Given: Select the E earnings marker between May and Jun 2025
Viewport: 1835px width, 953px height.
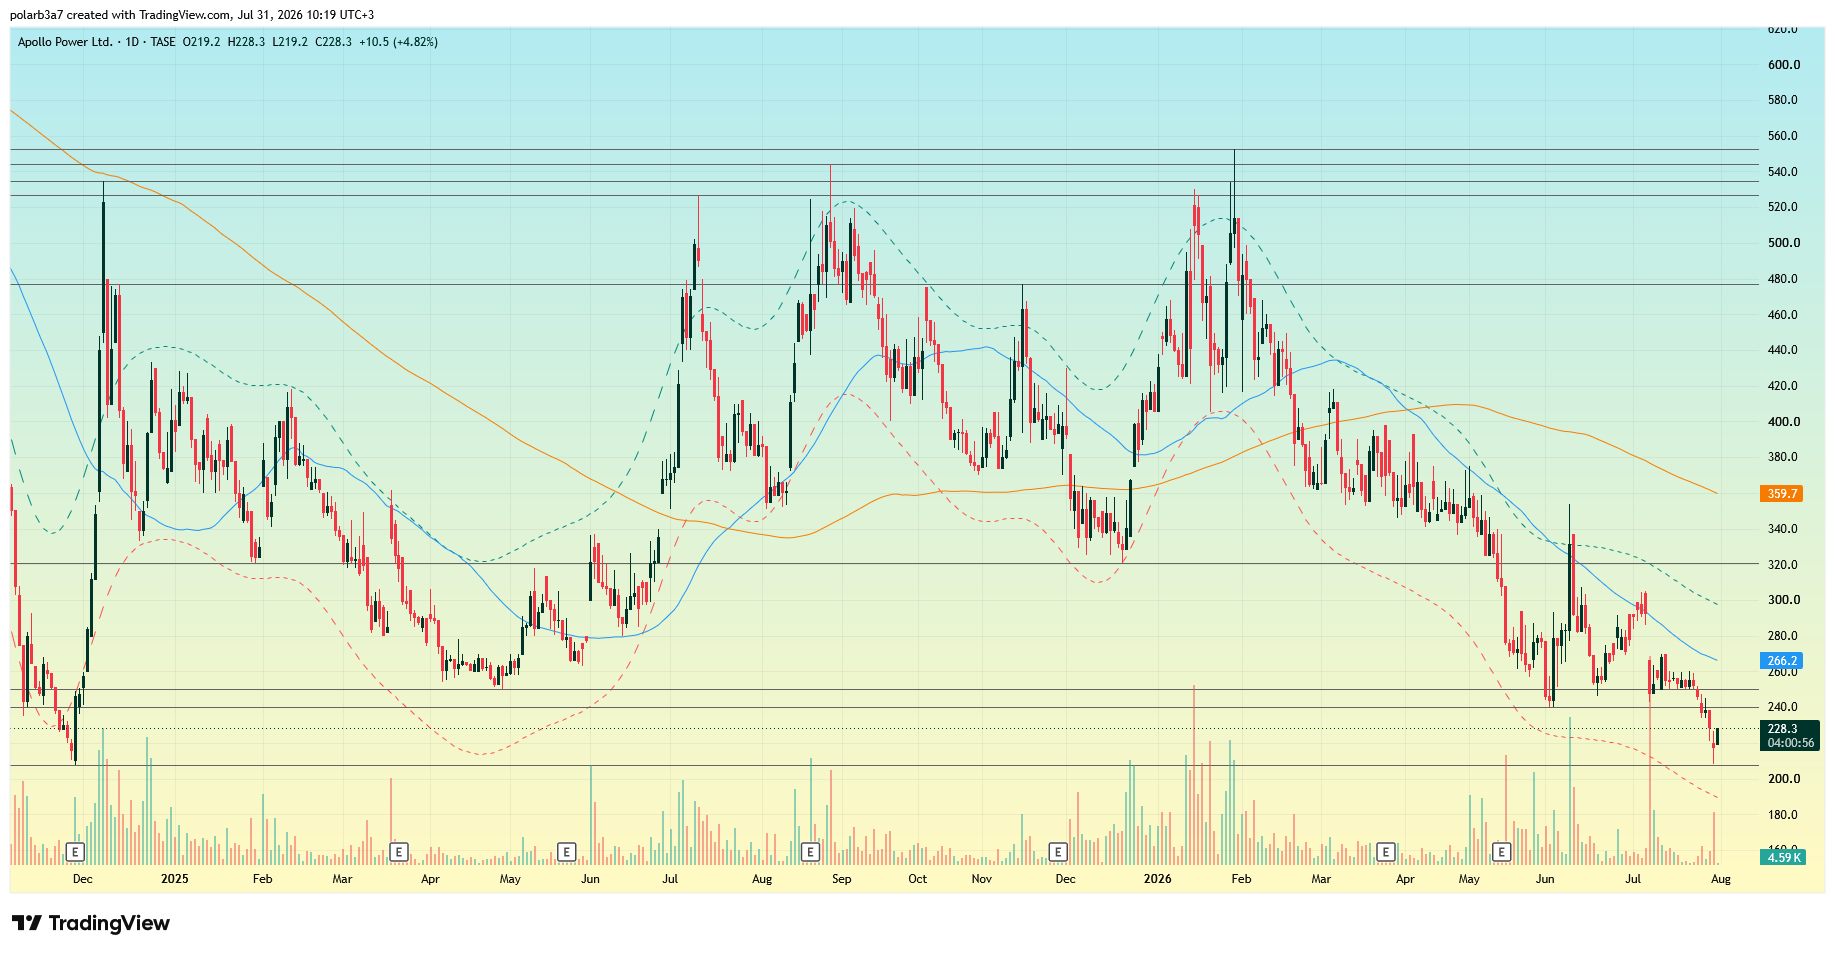Looking at the screenshot, I should click(566, 852).
